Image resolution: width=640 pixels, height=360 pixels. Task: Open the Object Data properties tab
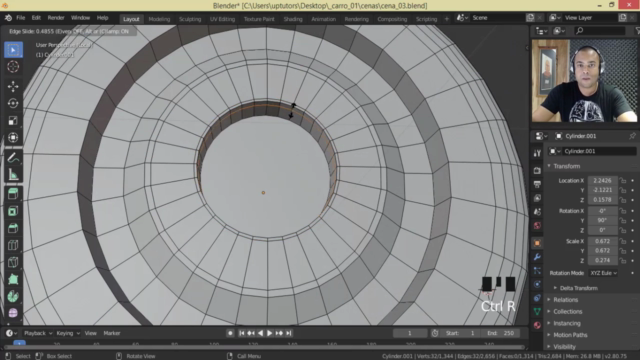tap(537, 311)
